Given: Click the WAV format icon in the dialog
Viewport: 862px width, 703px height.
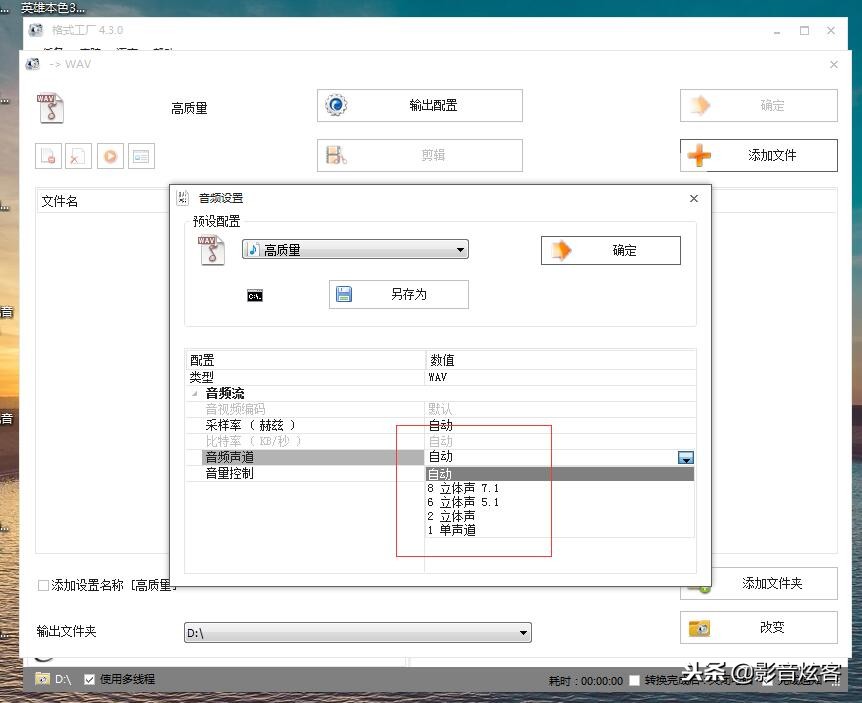Looking at the screenshot, I should tap(211, 250).
